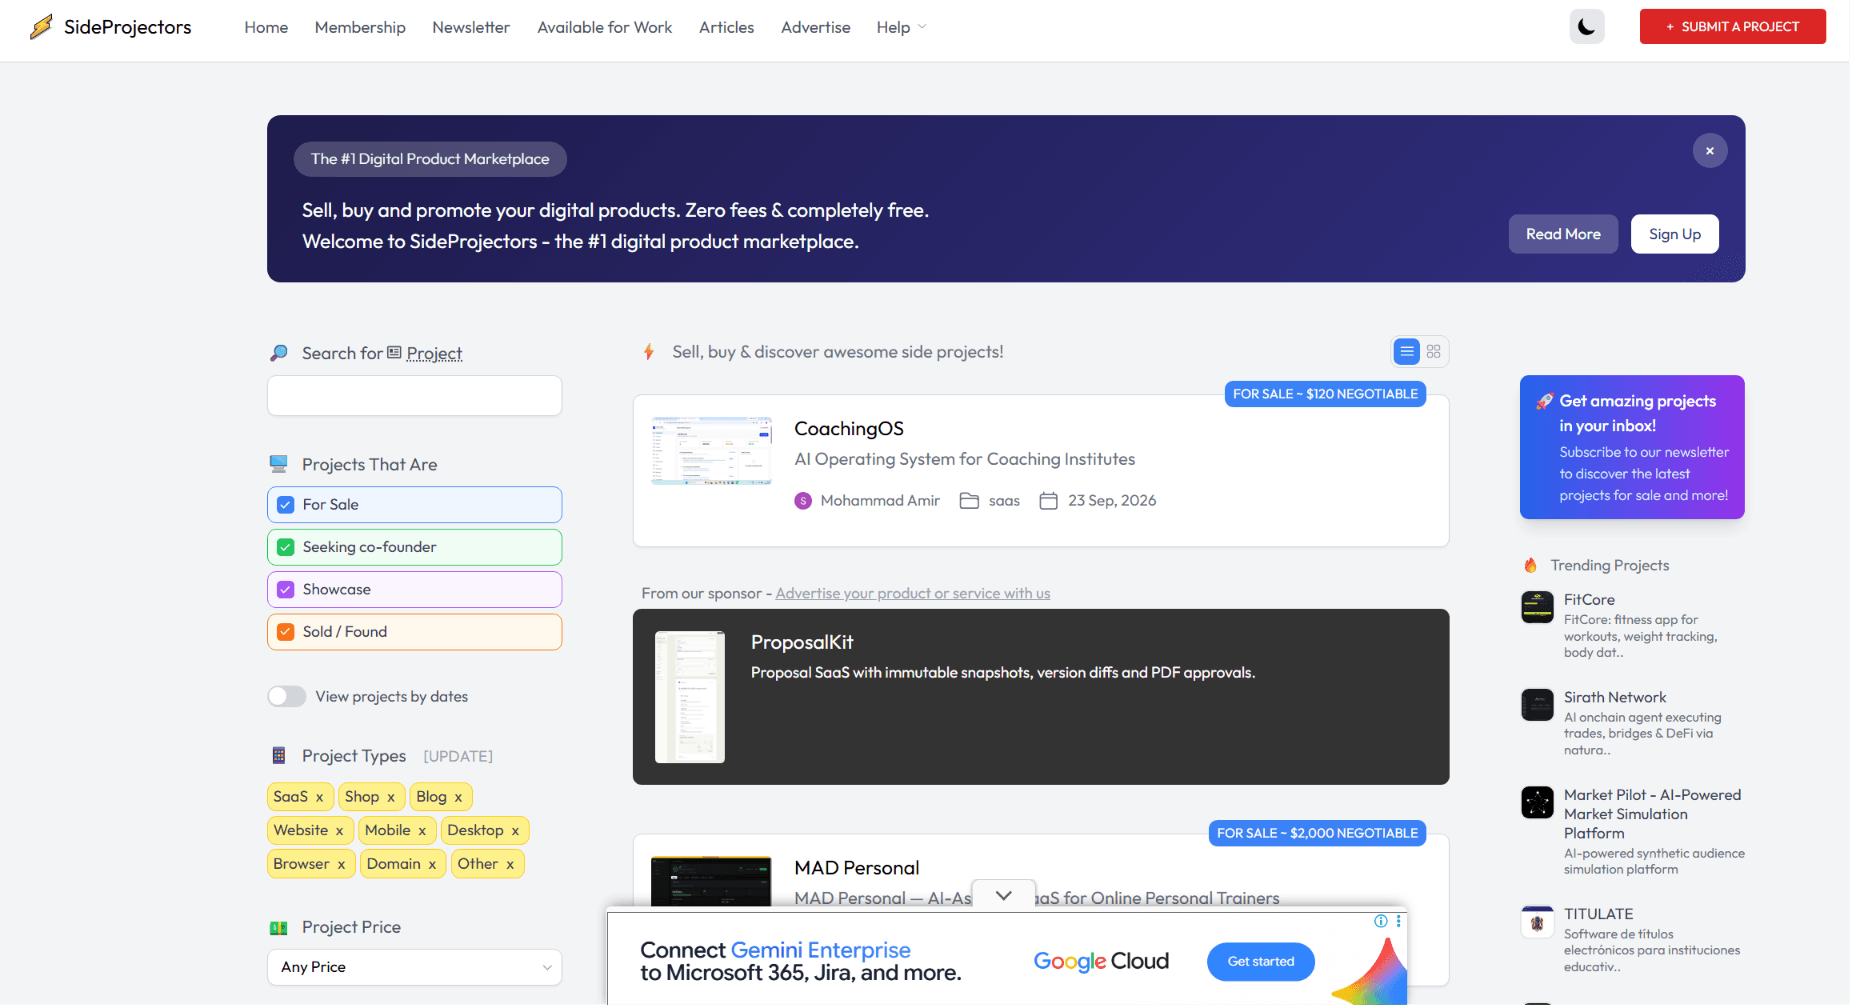The image size is (1850, 1005).
Task: Open the MAD Personal project title
Action: (857, 868)
